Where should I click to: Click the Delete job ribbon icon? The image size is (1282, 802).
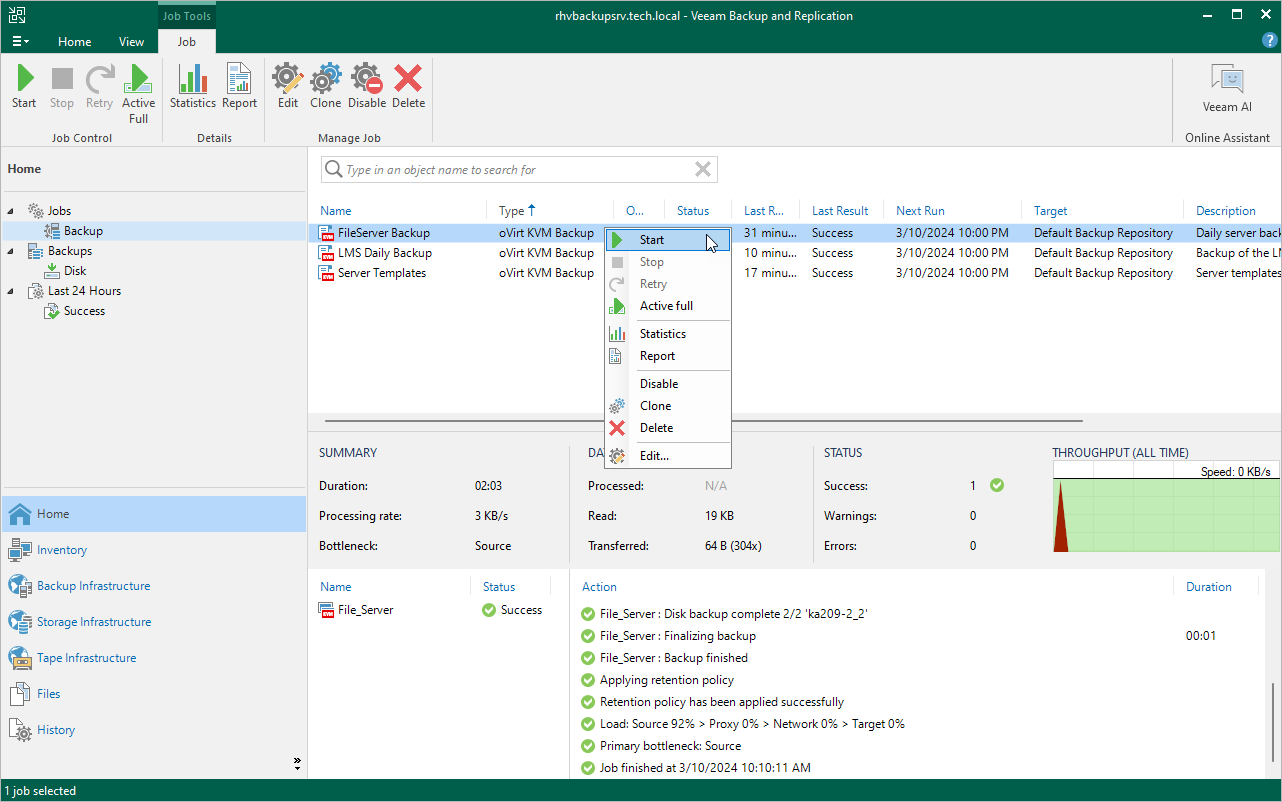tap(408, 87)
